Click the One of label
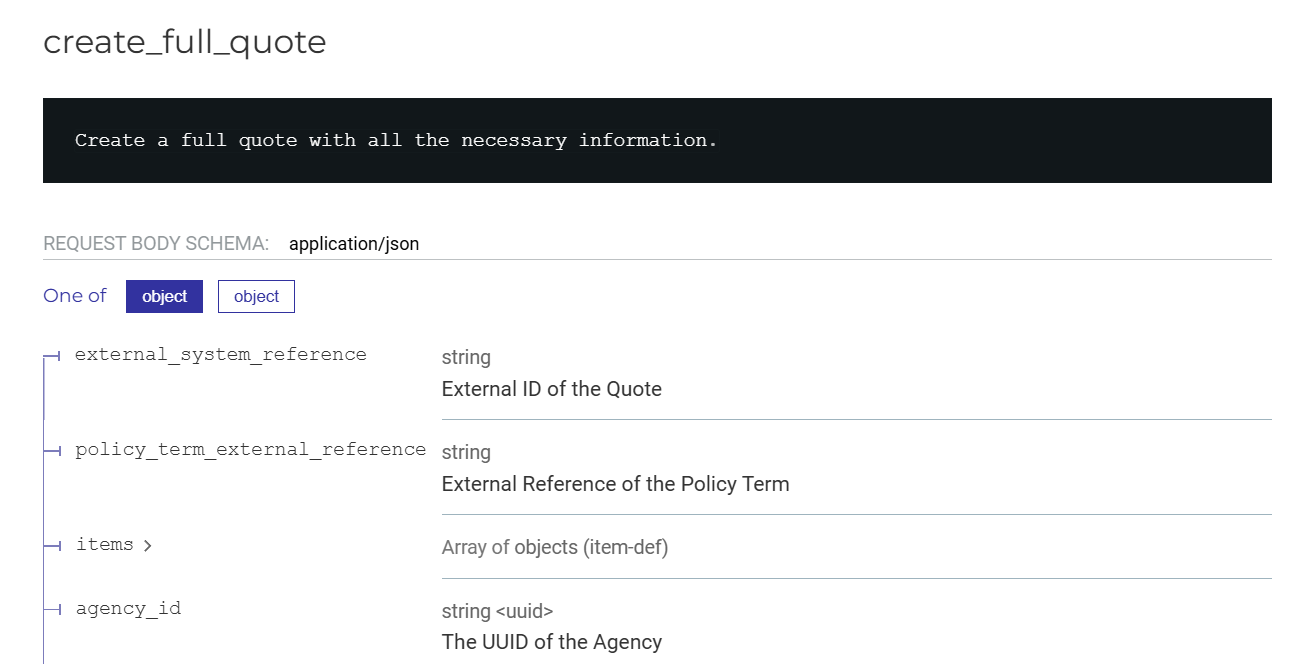 point(74,295)
